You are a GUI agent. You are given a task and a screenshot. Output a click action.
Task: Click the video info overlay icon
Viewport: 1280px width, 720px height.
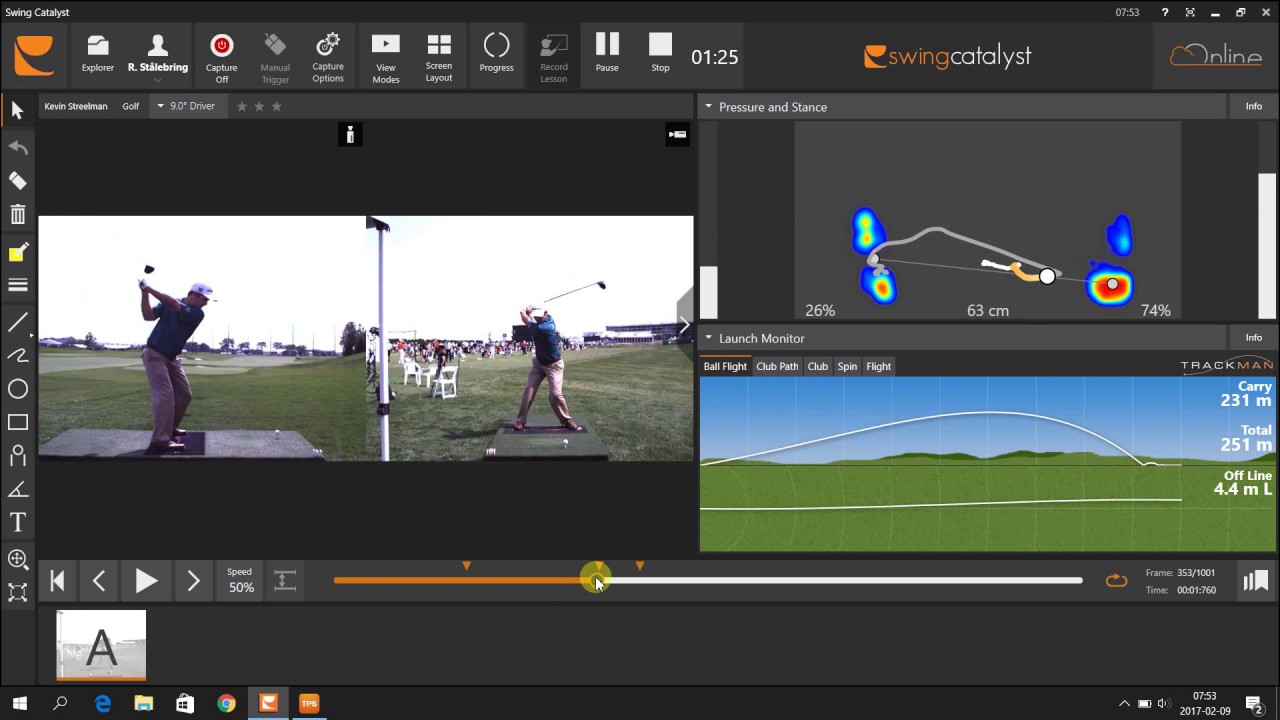(x=350, y=135)
